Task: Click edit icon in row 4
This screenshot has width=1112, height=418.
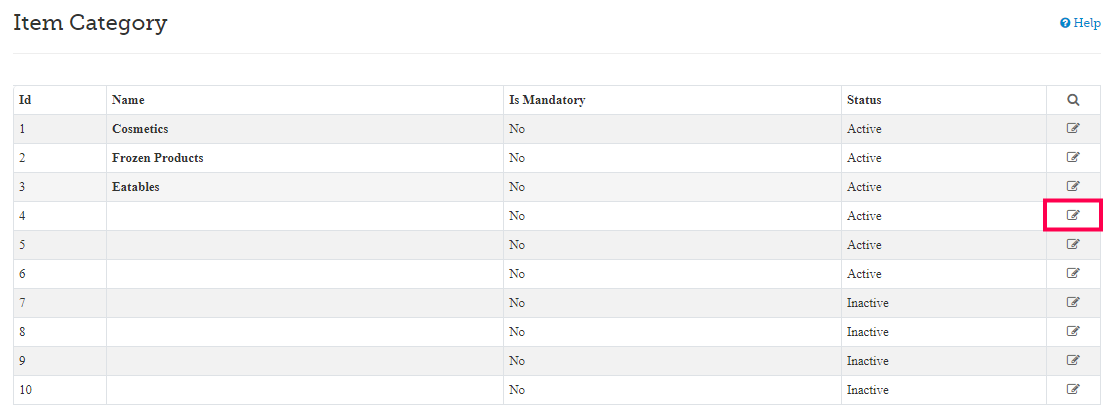Action: coord(1073,215)
